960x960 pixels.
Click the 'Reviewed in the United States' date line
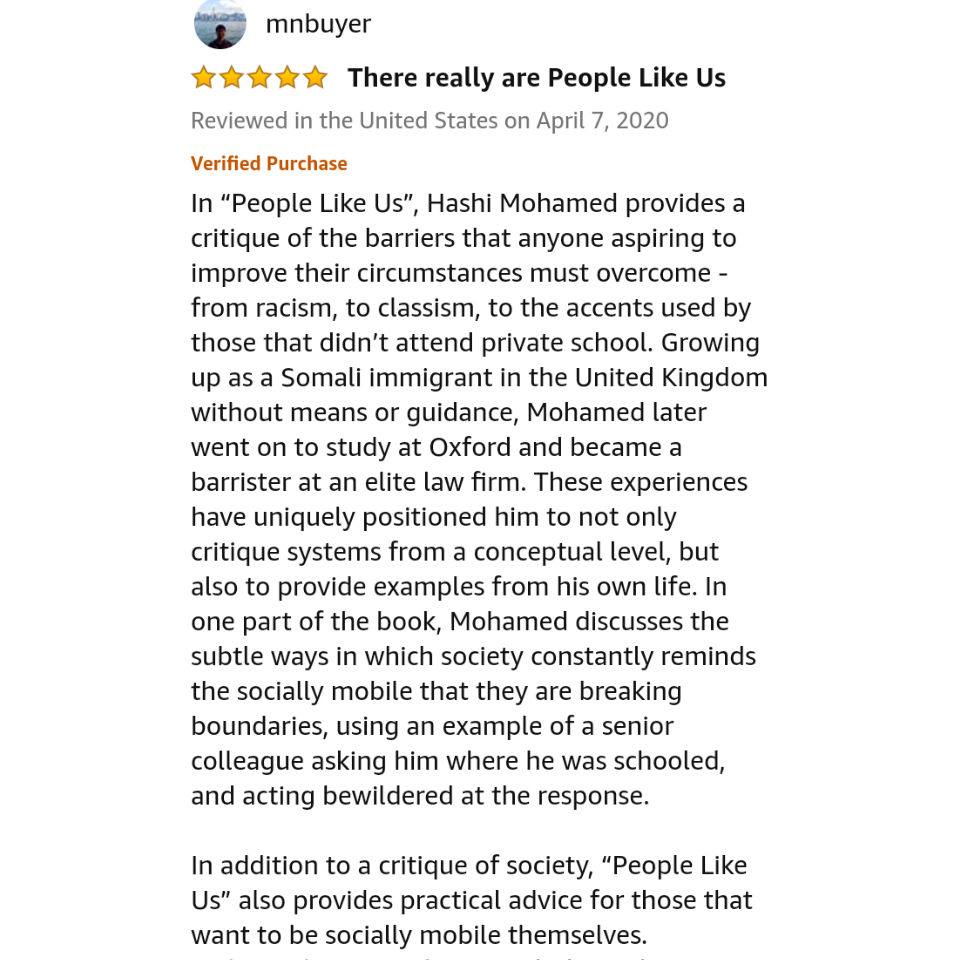point(430,121)
